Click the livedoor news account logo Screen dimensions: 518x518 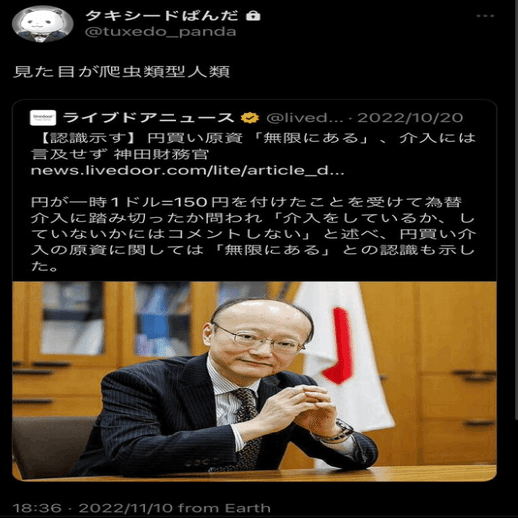[43, 118]
